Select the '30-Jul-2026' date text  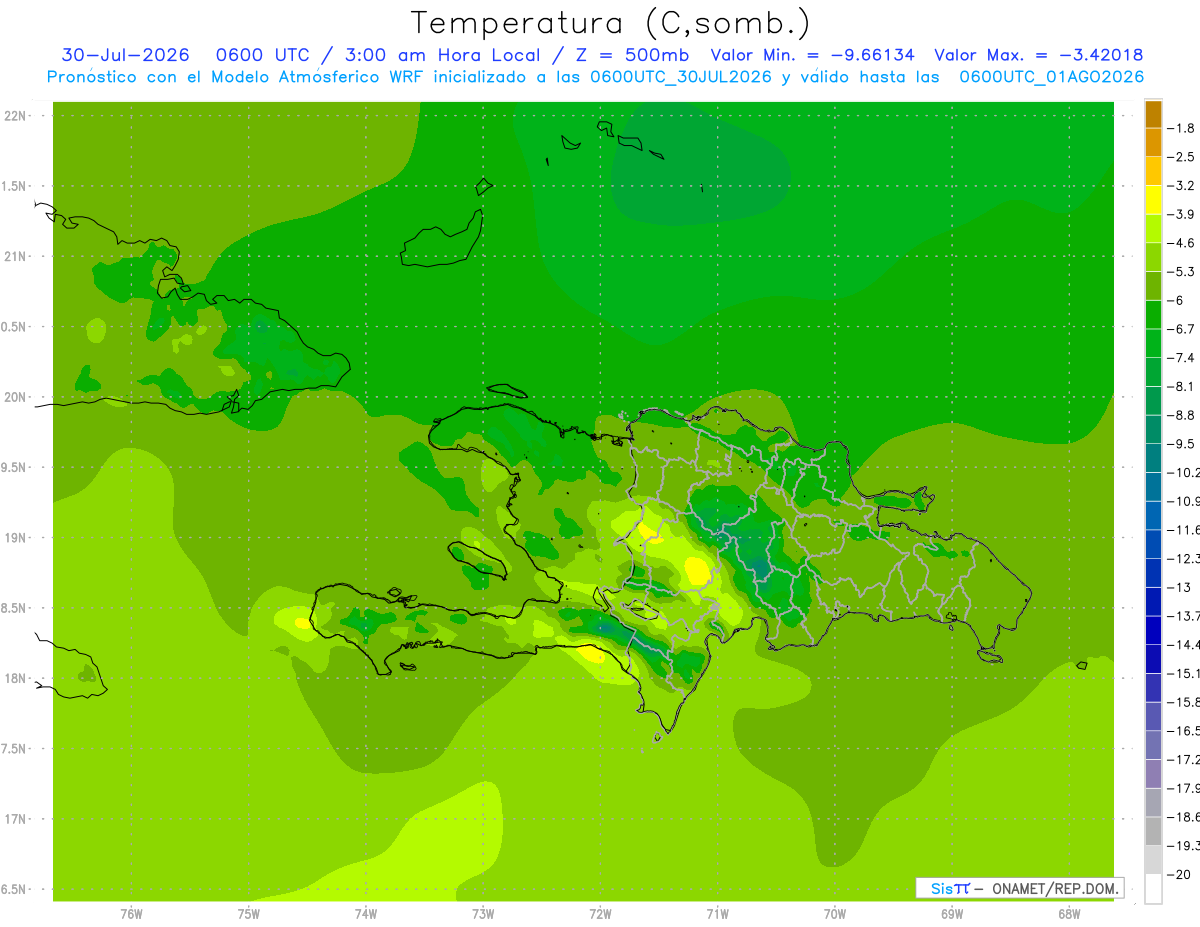pos(125,55)
